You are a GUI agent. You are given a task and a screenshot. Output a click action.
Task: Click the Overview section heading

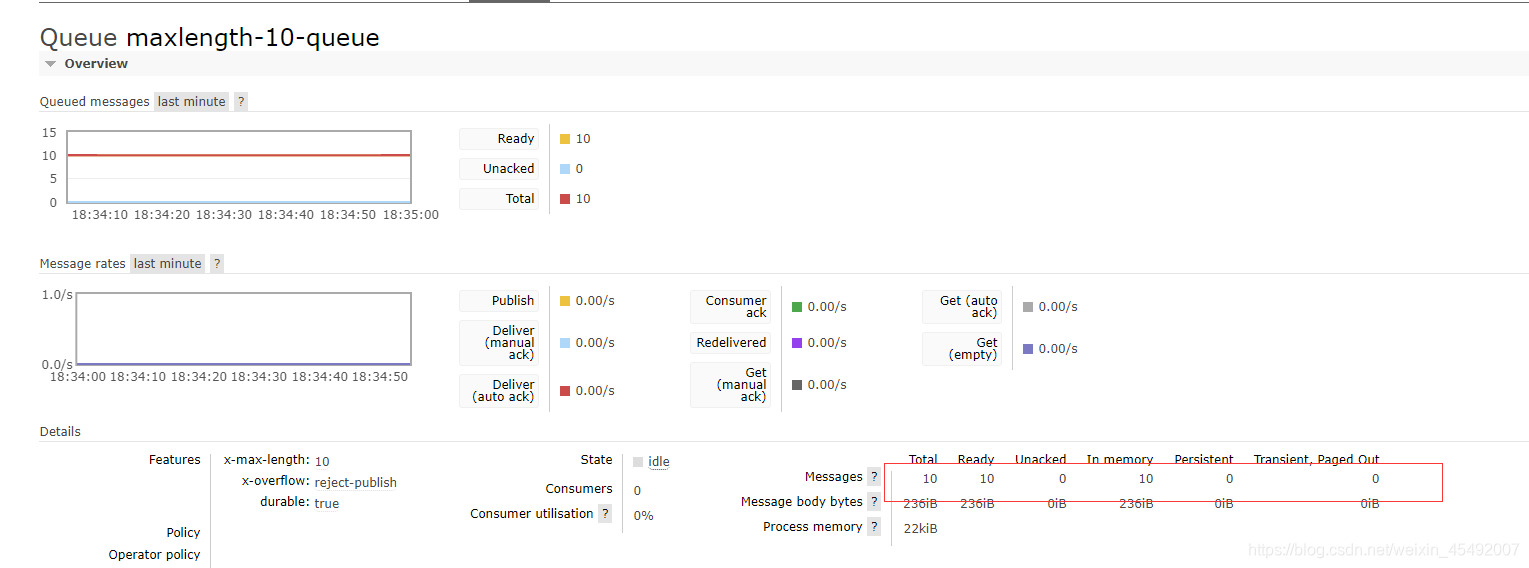click(96, 64)
